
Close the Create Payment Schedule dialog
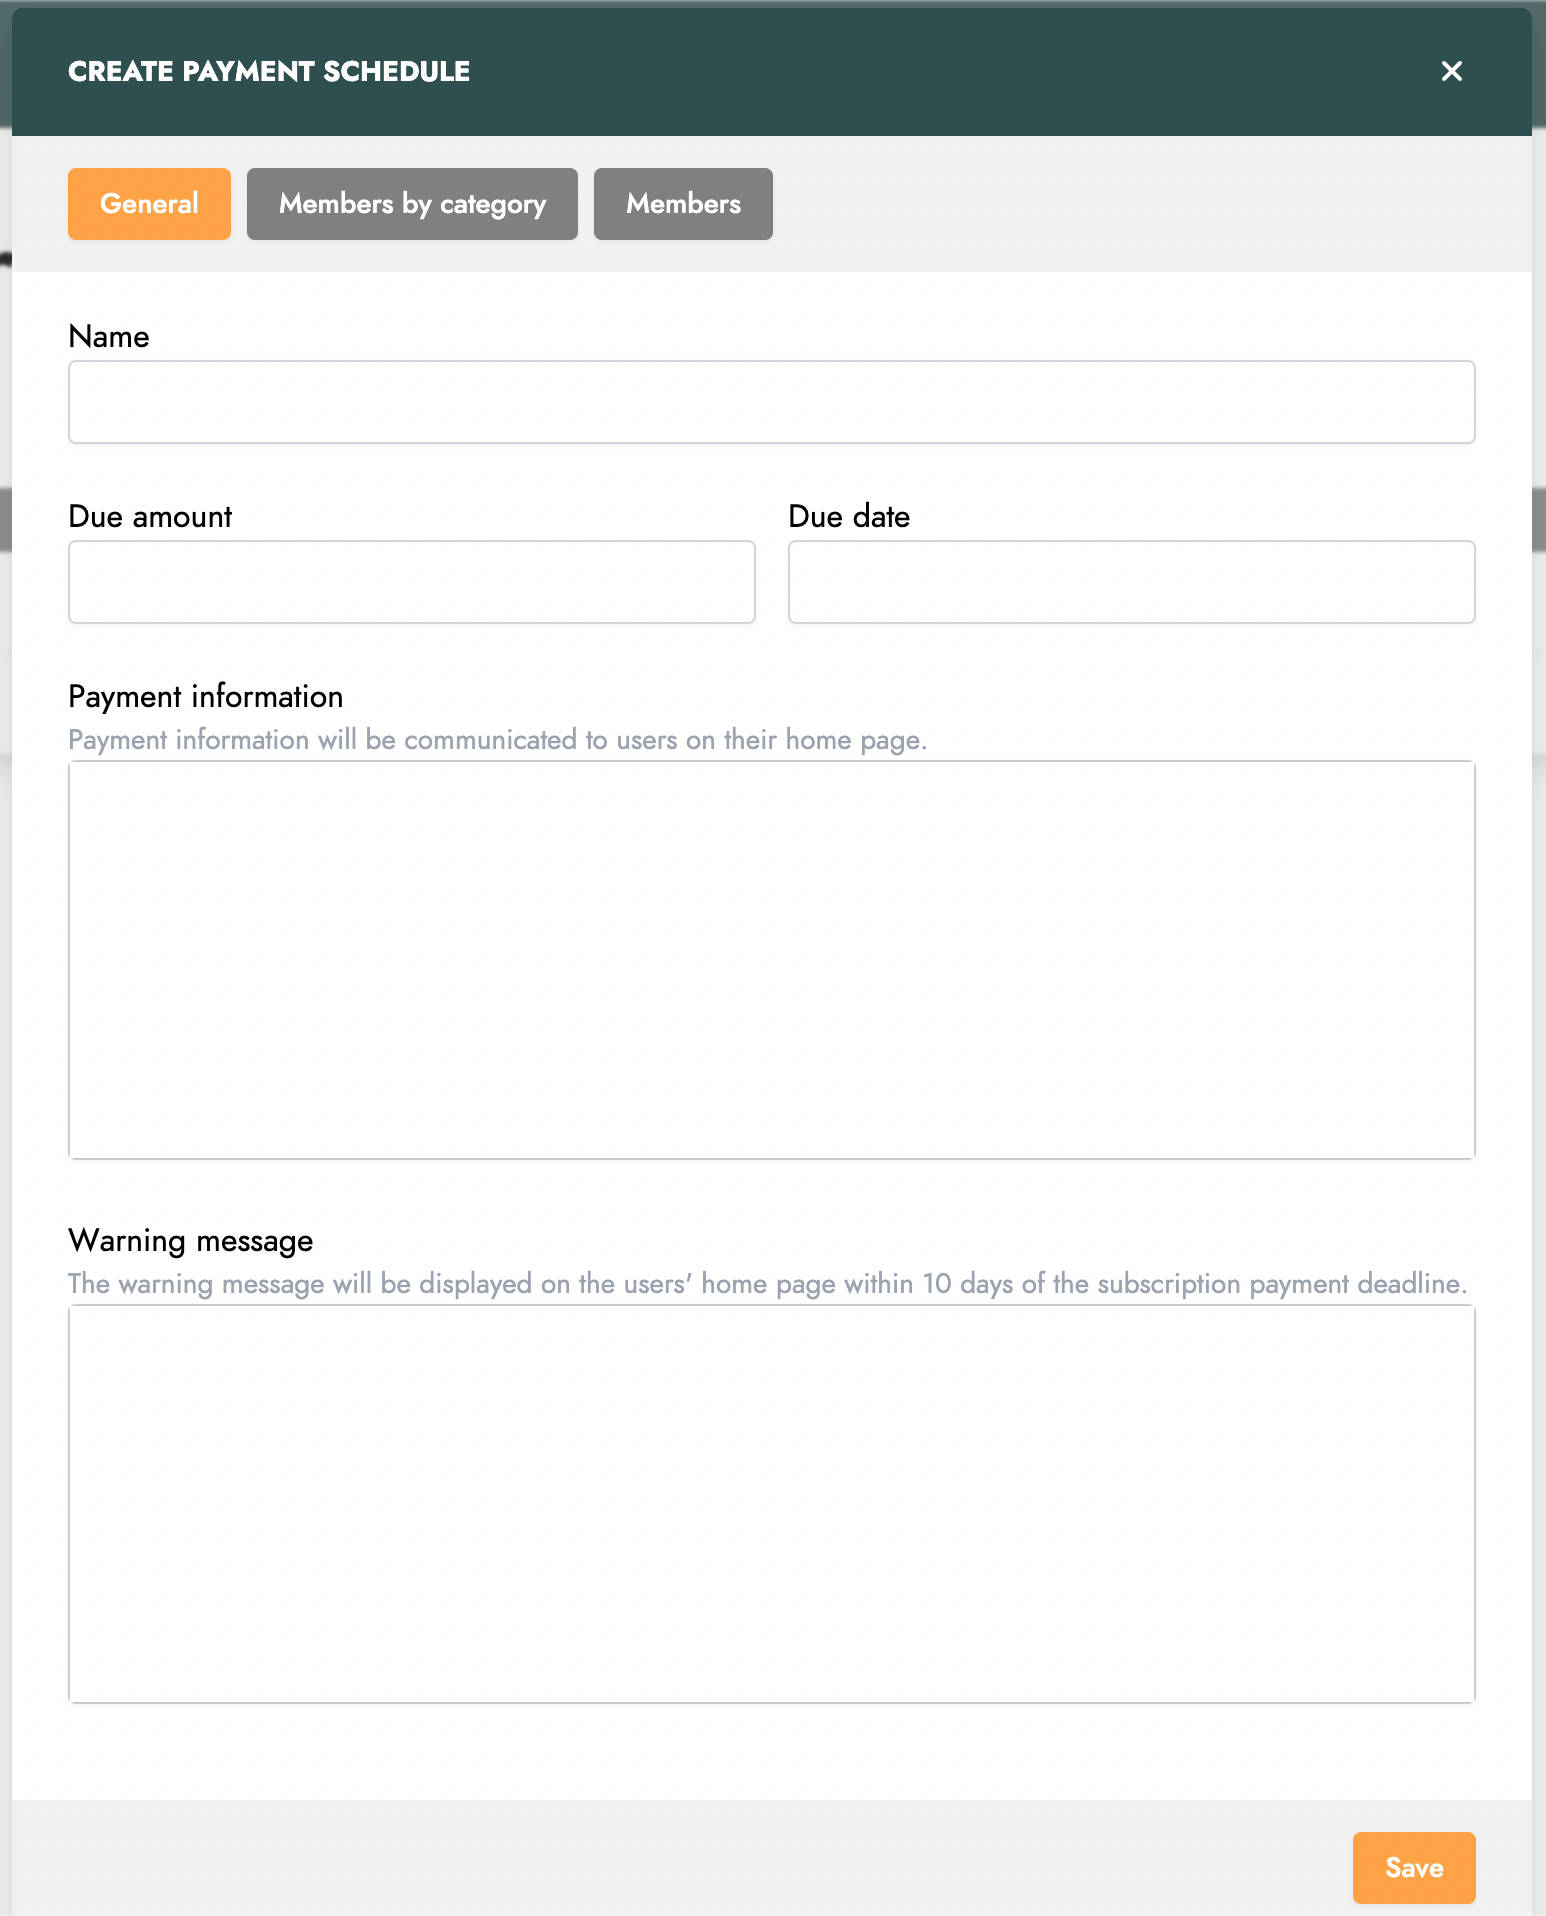pyautogui.click(x=1451, y=71)
